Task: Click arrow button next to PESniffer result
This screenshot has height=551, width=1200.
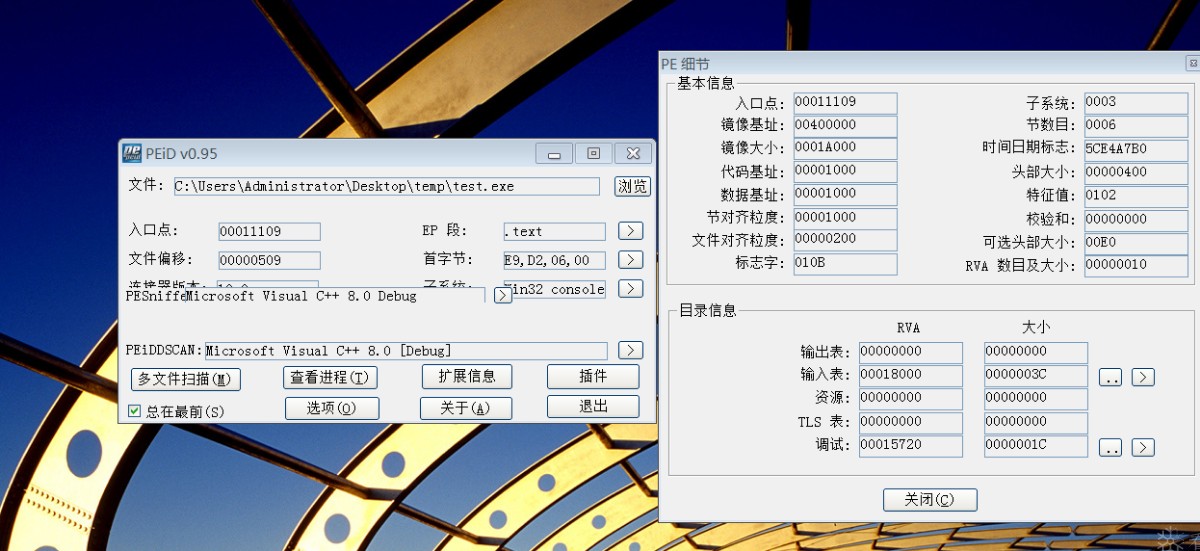Action: [x=503, y=295]
